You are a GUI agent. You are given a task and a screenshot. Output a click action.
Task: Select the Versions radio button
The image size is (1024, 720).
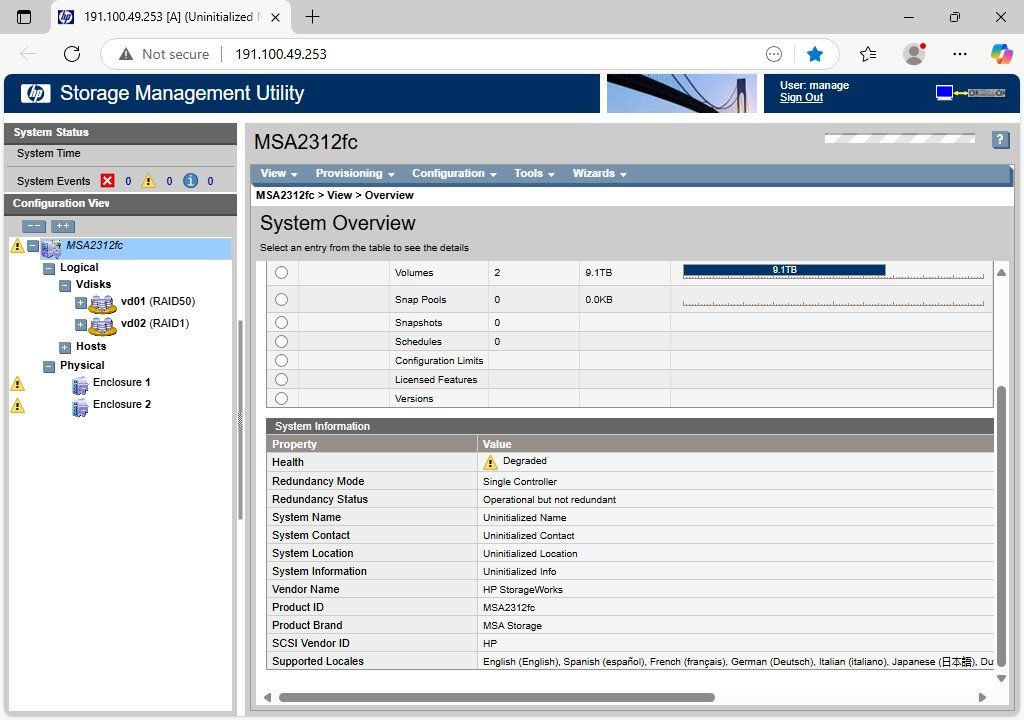pyautogui.click(x=281, y=398)
